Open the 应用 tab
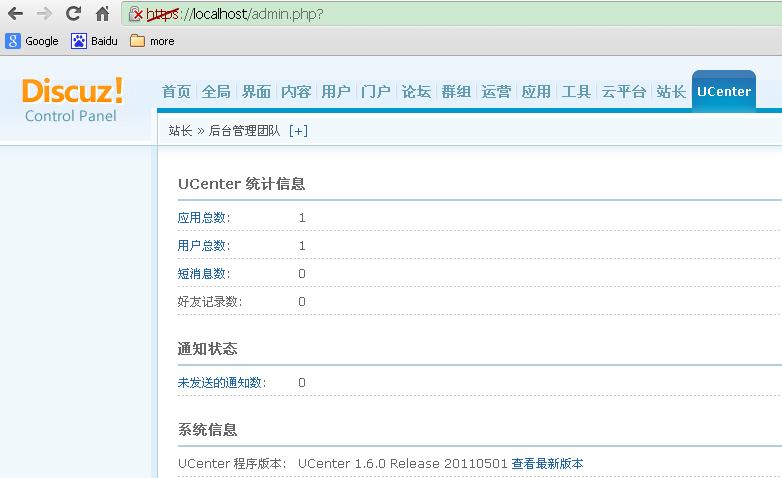The image size is (782, 478). tap(536, 91)
